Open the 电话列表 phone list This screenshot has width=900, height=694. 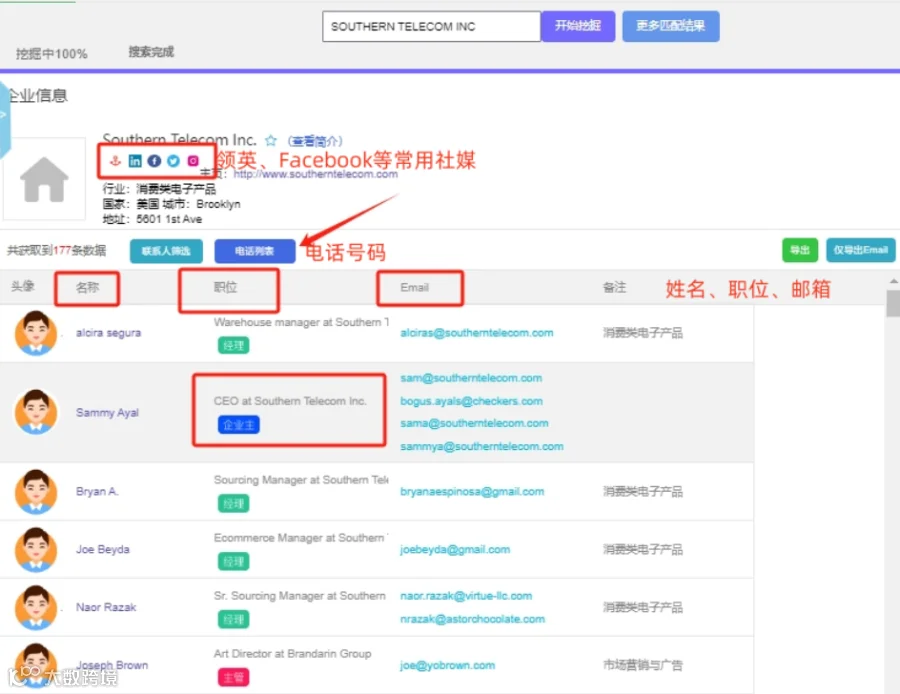point(254,251)
